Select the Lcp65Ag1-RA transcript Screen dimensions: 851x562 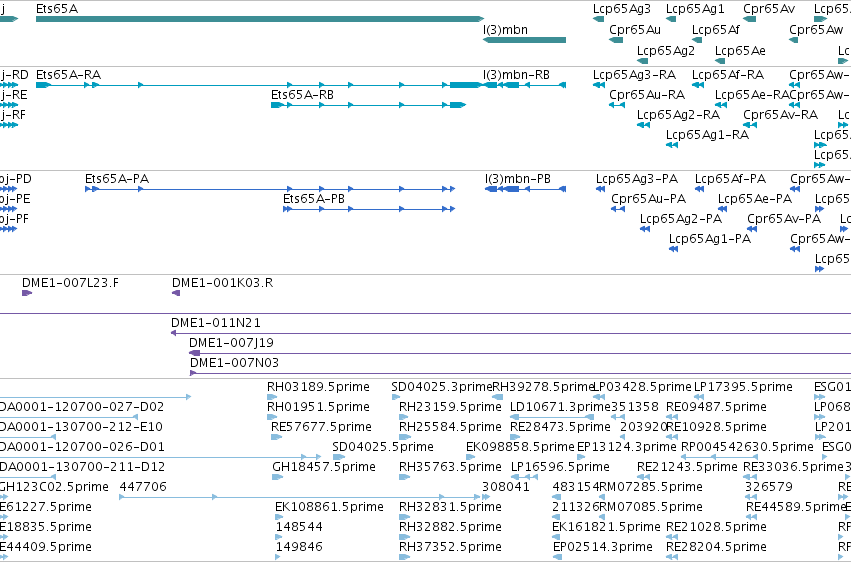672,145
